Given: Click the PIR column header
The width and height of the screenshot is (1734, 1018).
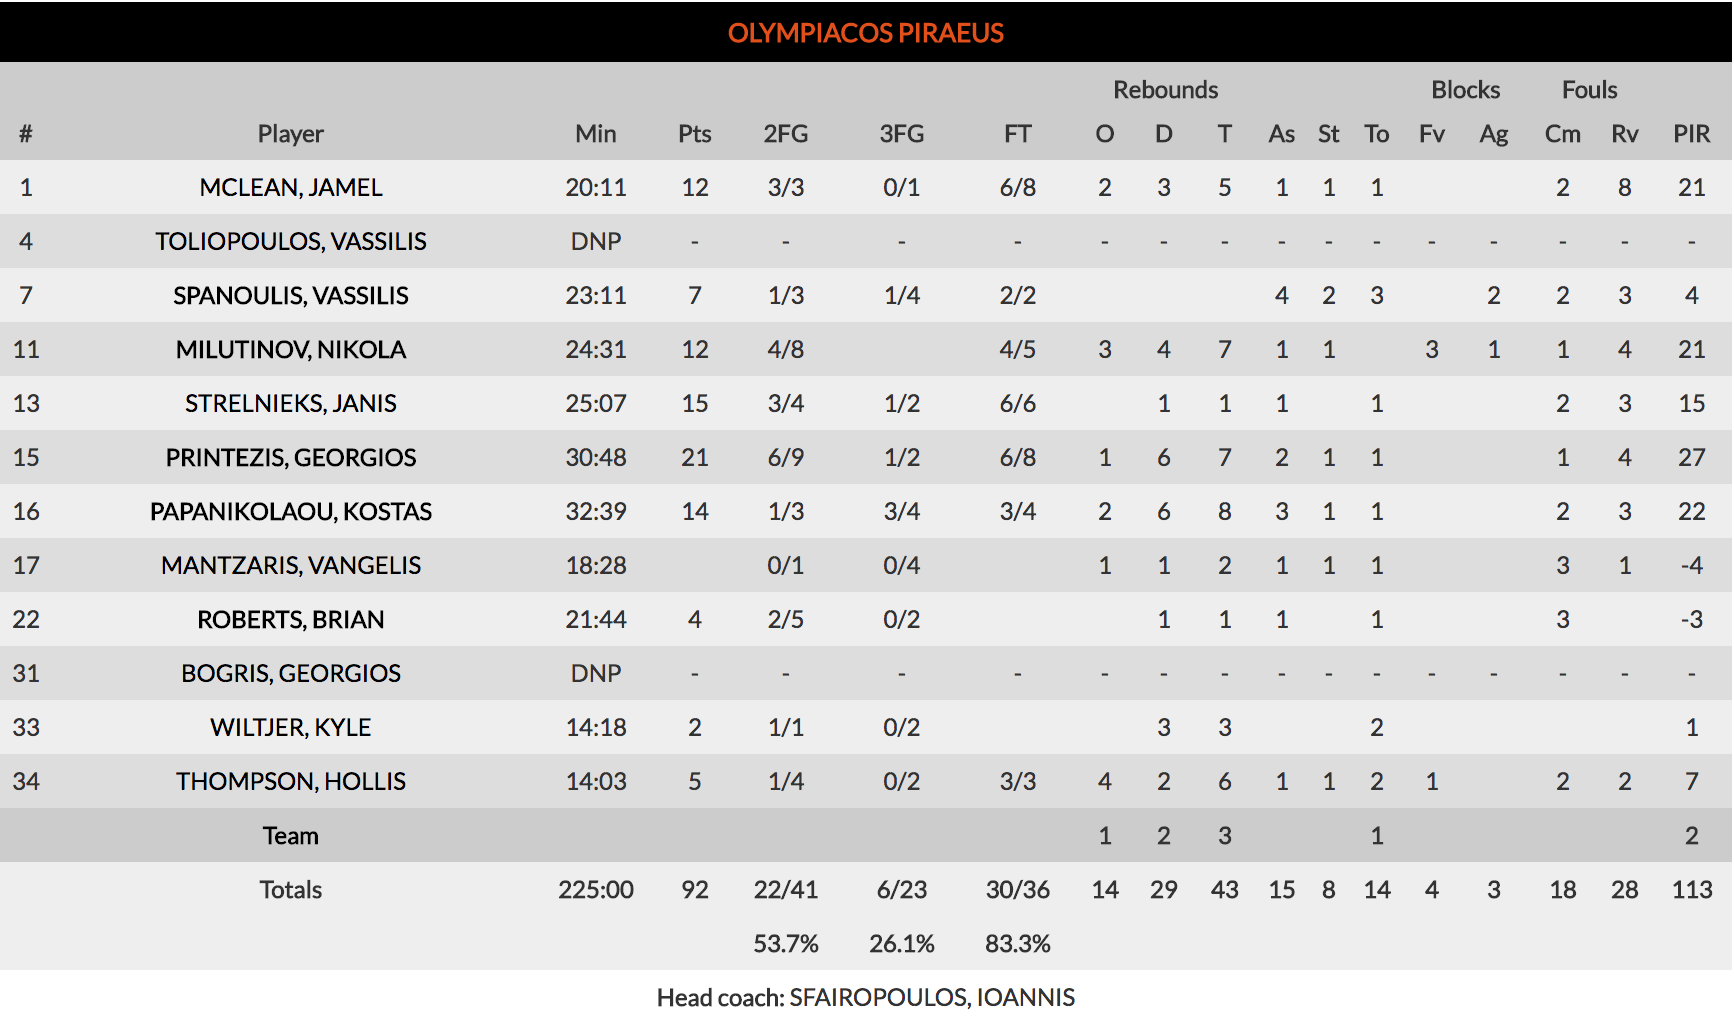Looking at the screenshot, I should pyautogui.click(x=1691, y=134).
